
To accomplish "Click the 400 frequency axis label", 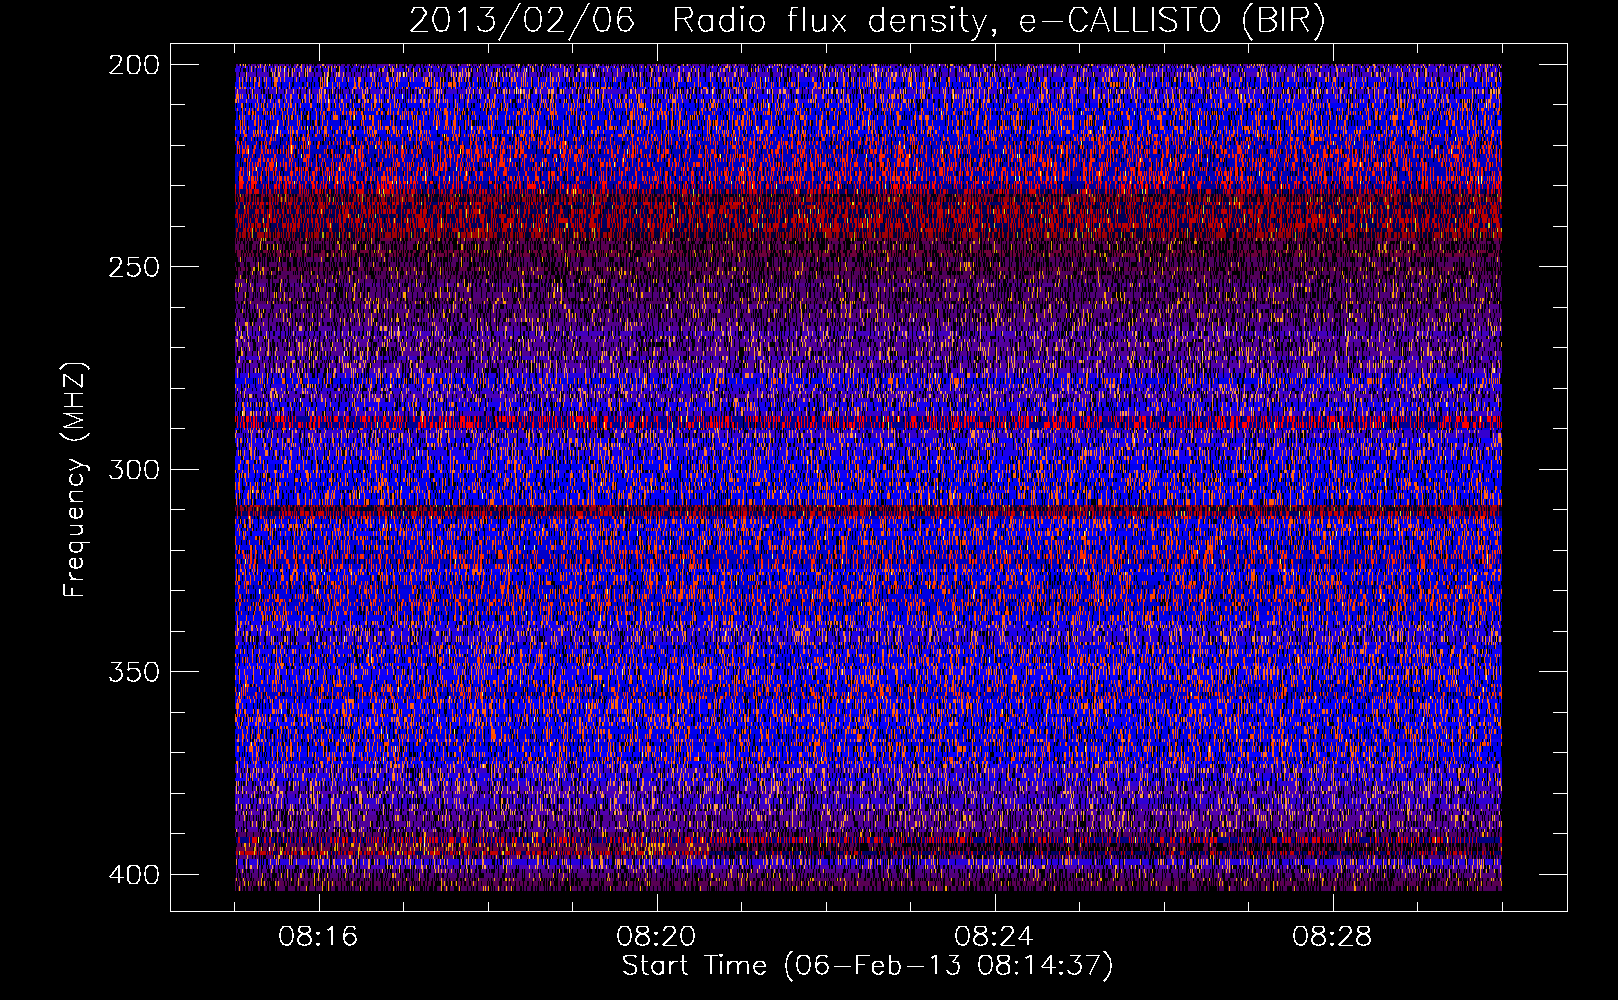I will click(x=133, y=874).
